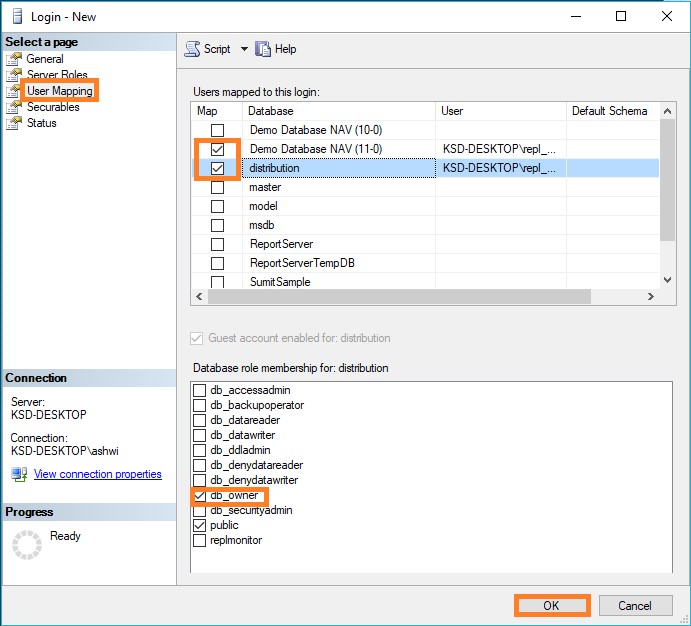The image size is (691, 626).
Task: Check the master database Map checkbox
Action: click(x=217, y=187)
